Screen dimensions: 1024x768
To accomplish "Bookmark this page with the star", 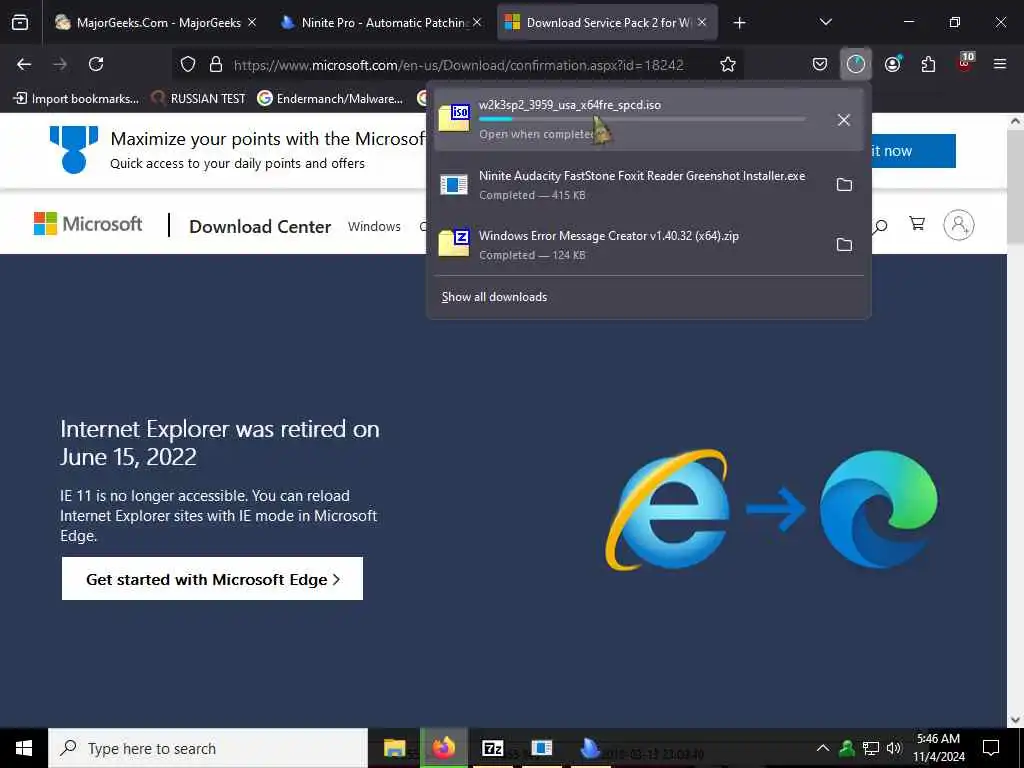I will tap(728, 64).
